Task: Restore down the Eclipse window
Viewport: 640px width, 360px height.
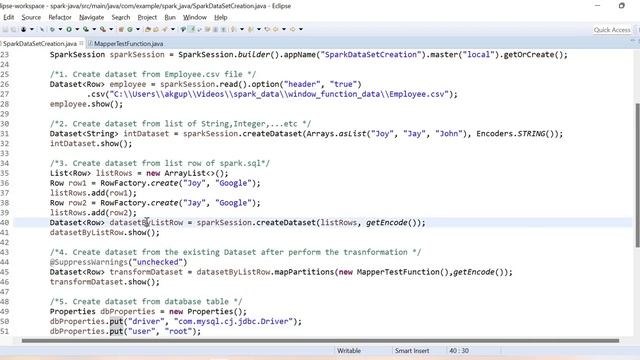Action: click(622, 6)
